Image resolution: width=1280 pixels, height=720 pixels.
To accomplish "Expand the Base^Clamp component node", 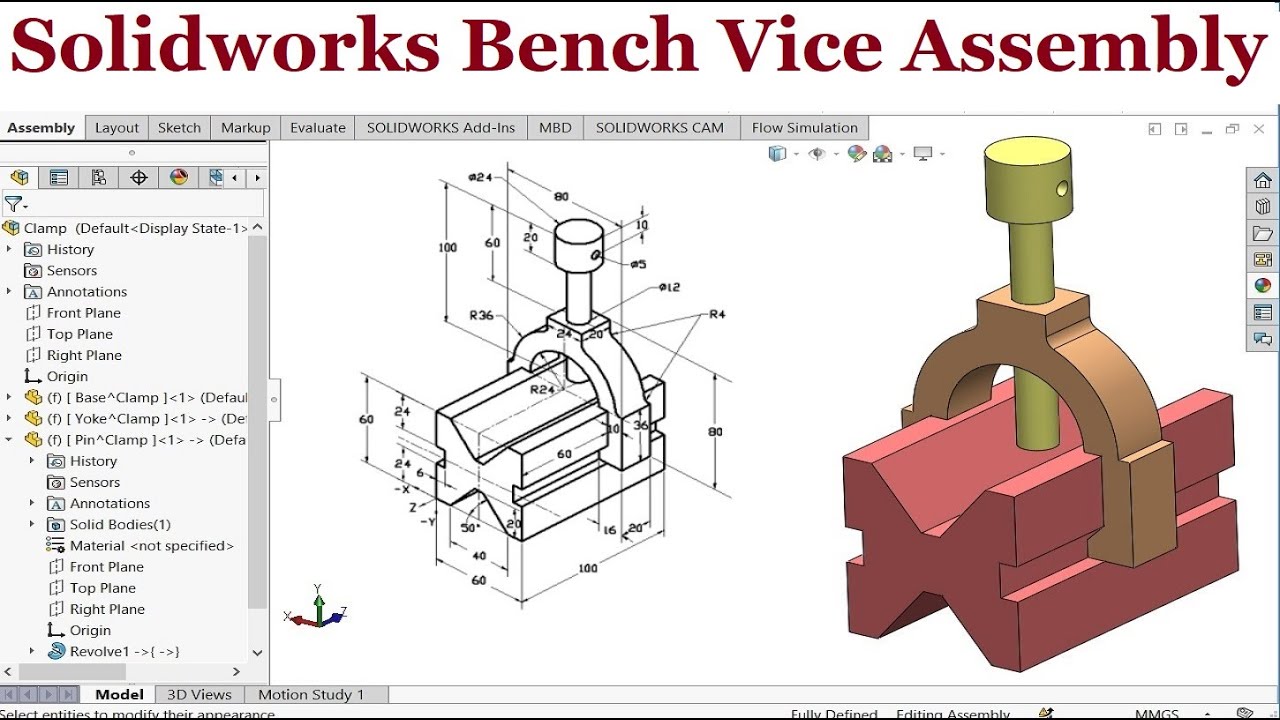I will click(9, 397).
